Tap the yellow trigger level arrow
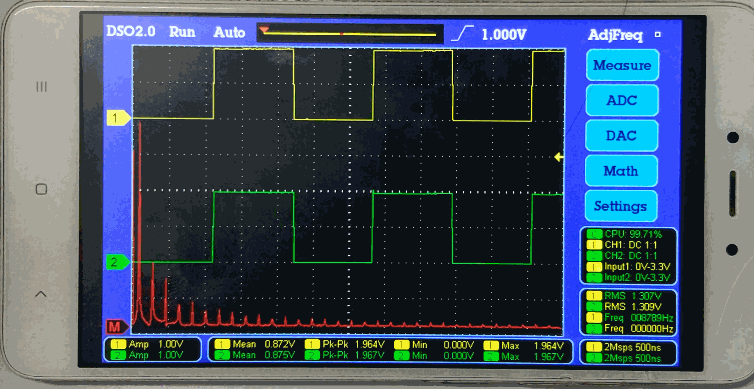The image size is (754, 389). tap(559, 157)
